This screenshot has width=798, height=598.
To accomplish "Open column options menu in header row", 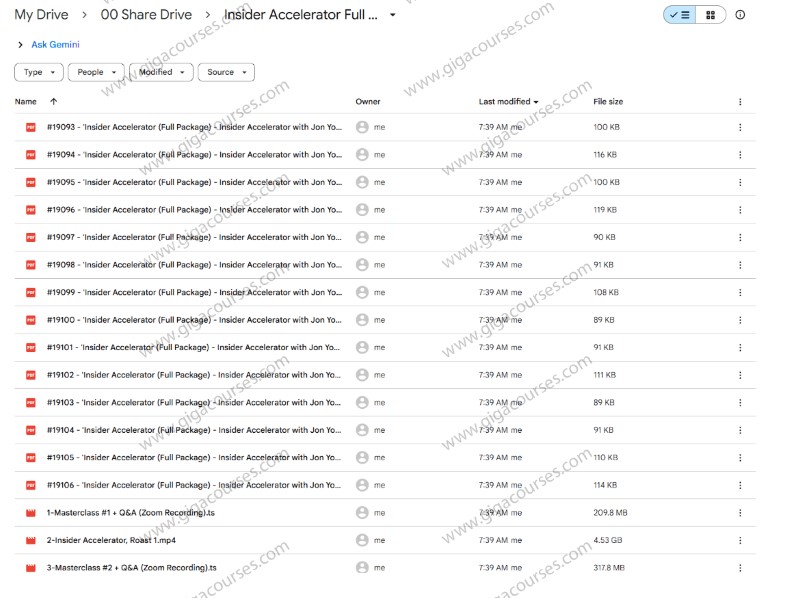I will point(740,101).
